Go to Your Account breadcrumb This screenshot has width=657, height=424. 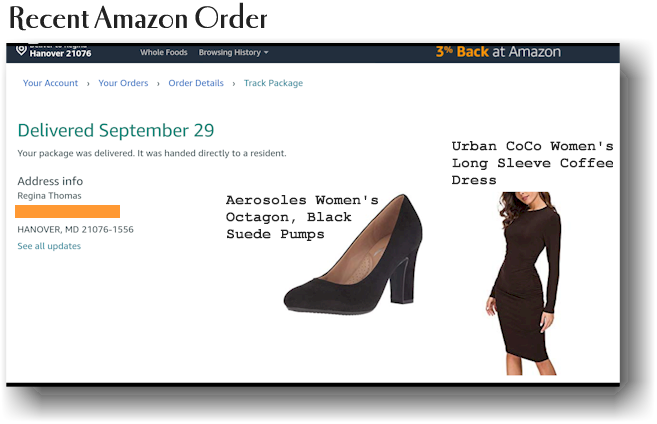click(x=50, y=83)
